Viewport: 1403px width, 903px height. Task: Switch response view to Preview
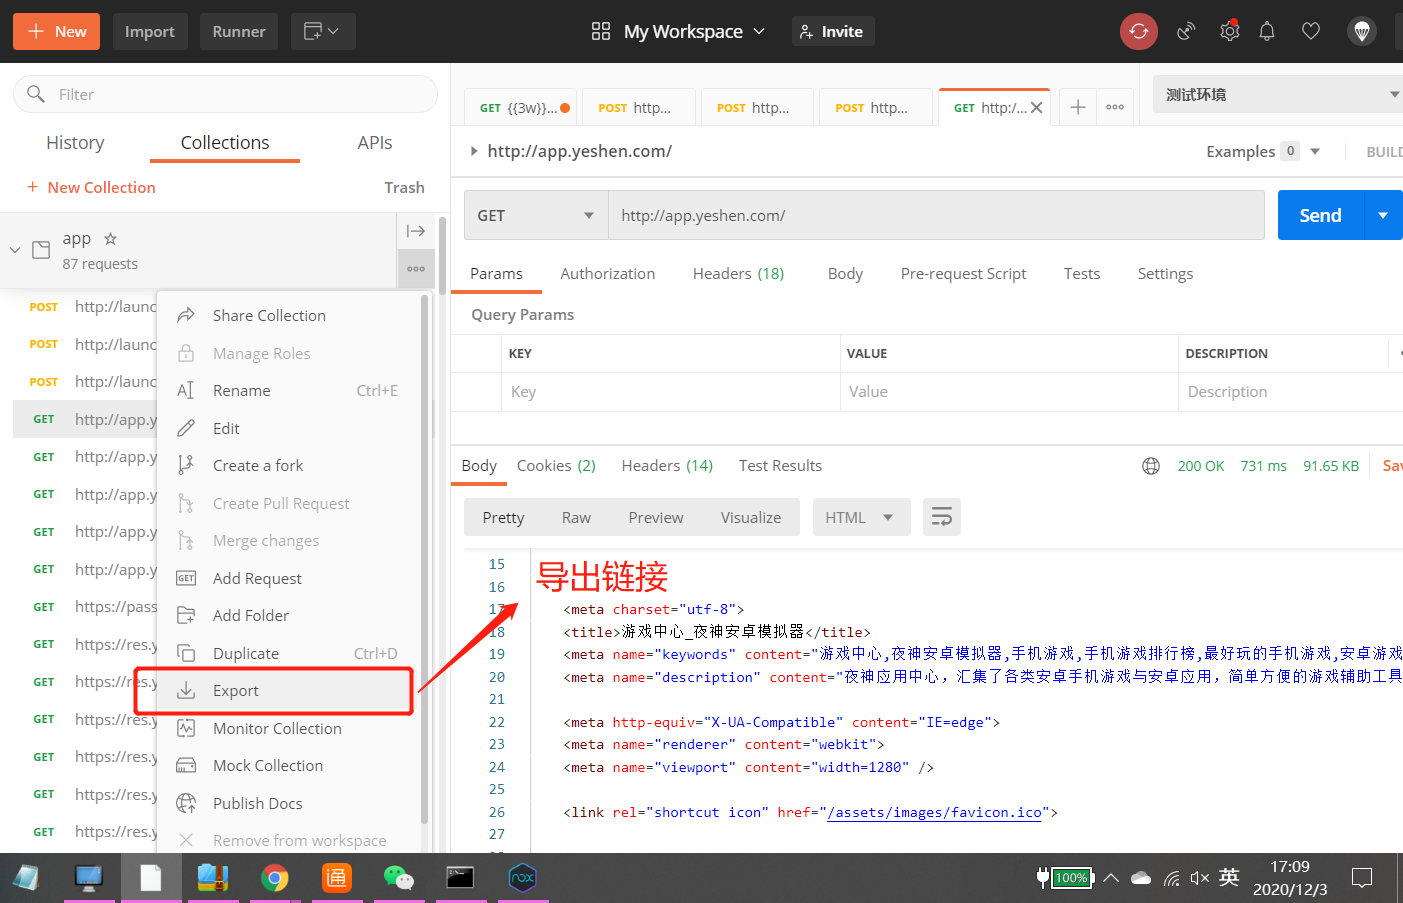pyautogui.click(x=656, y=517)
